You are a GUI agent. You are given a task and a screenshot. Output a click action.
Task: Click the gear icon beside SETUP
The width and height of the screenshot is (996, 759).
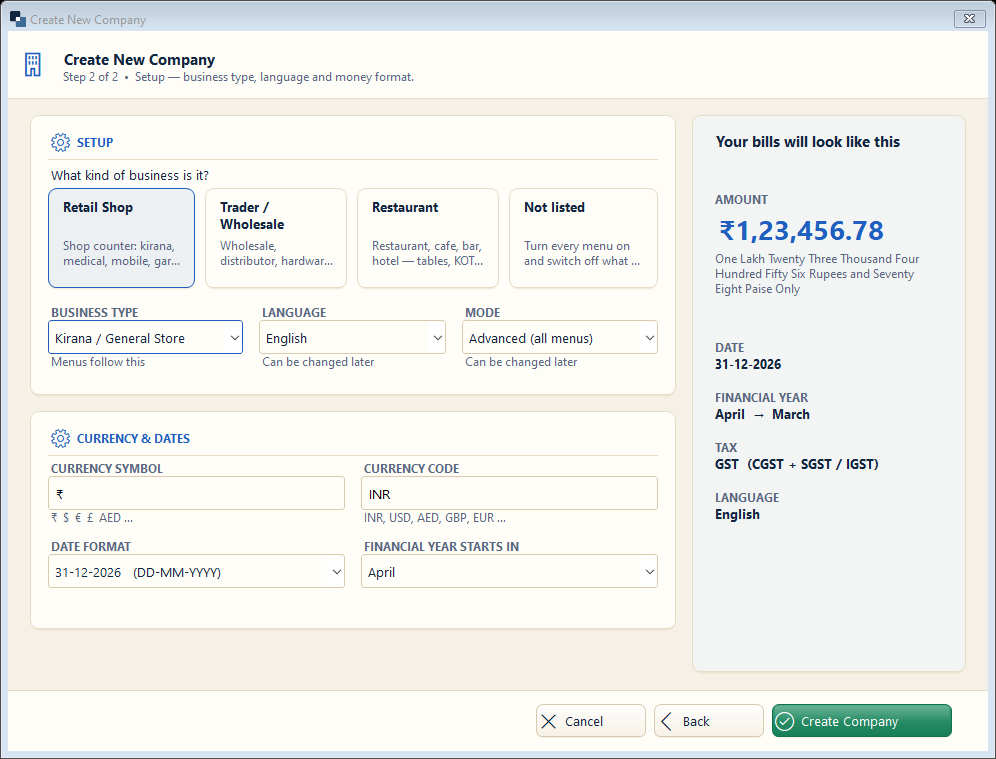tap(60, 142)
